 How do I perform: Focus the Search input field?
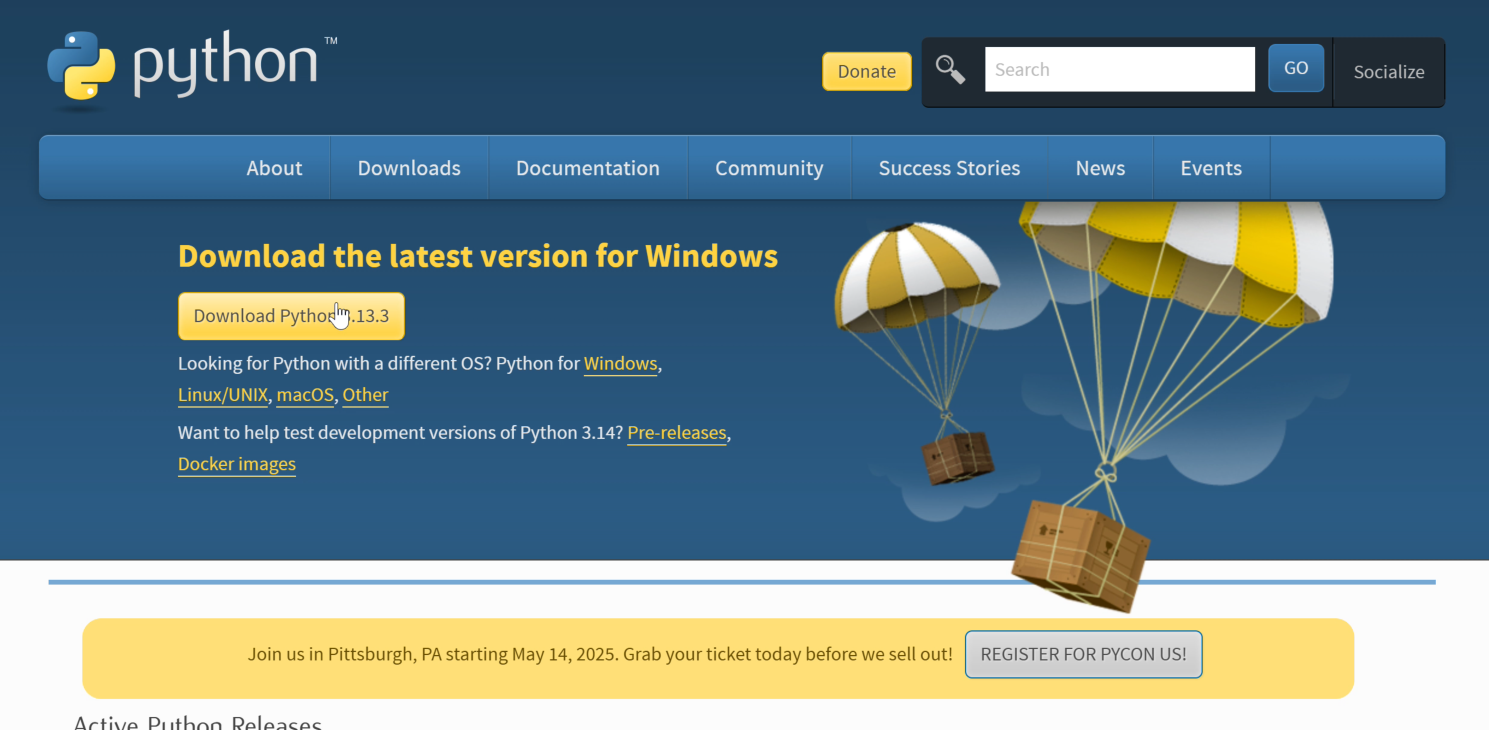tap(1120, 69)
